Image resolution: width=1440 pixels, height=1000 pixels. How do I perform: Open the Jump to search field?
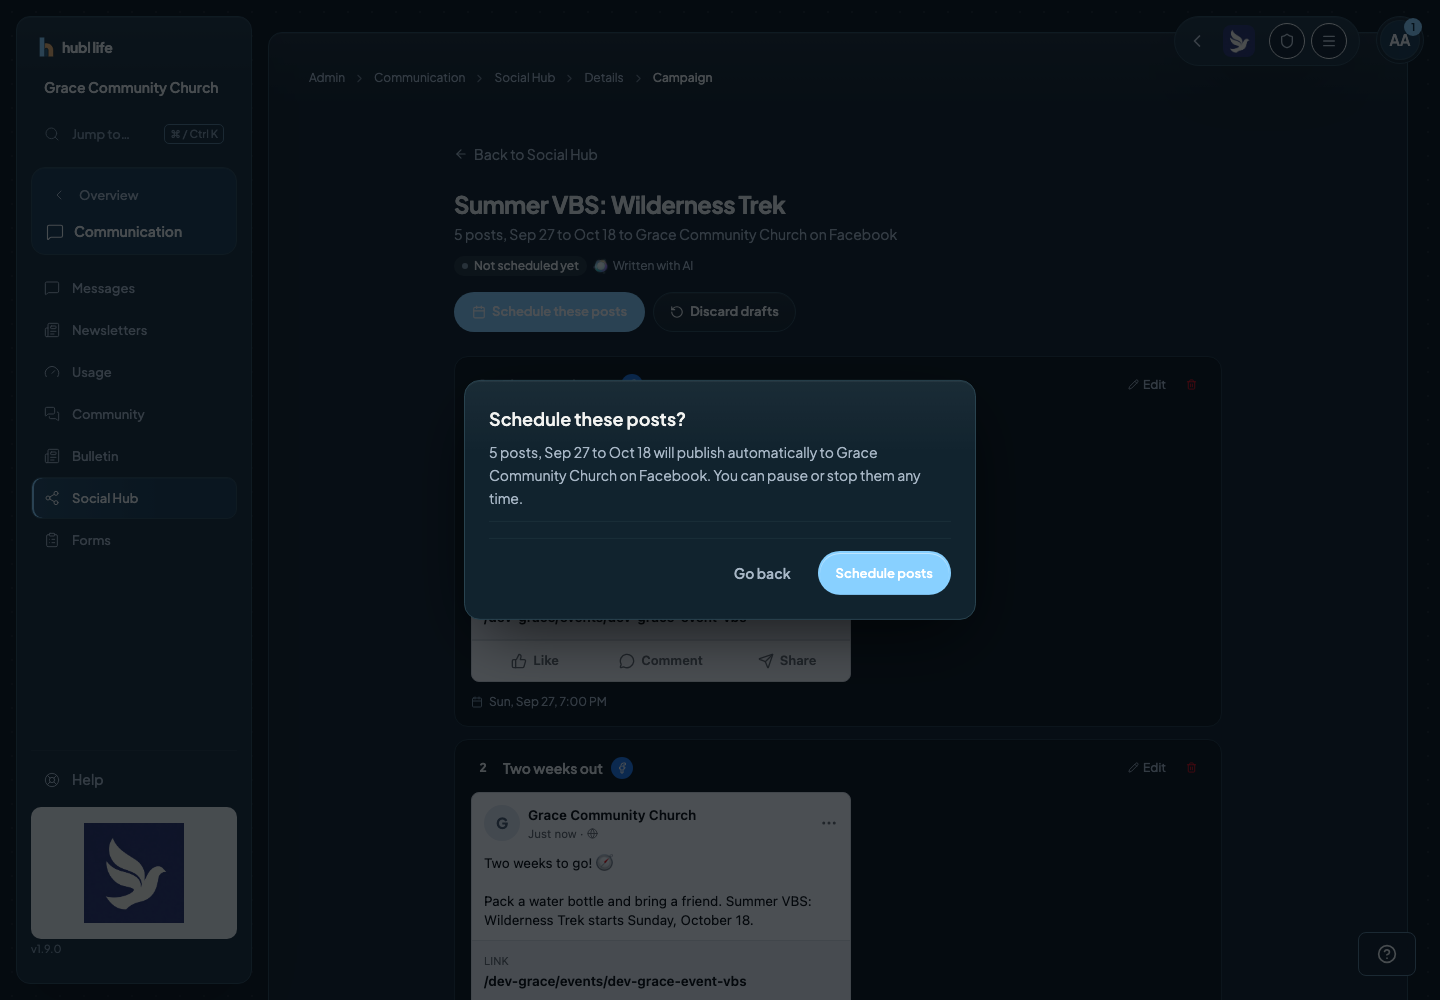134,134
